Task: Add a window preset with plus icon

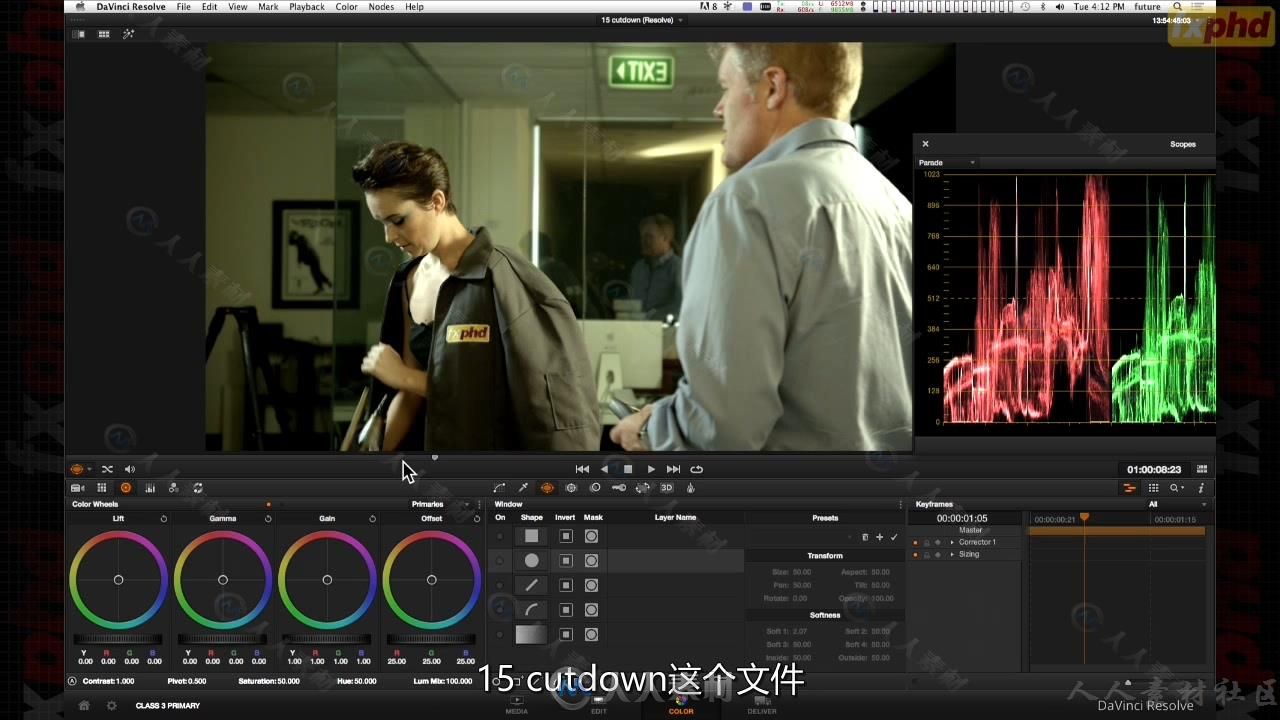Action: coord(880,537)
